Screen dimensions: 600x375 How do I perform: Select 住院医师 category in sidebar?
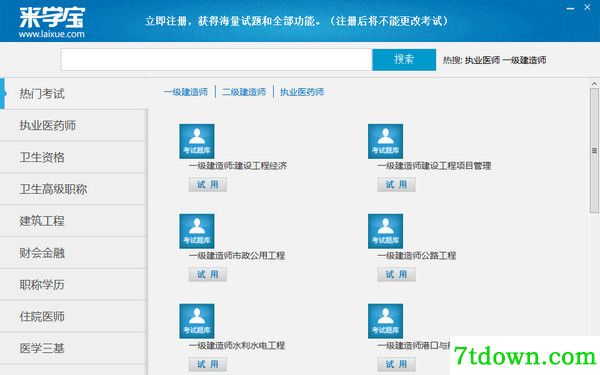tap(73, 316)
